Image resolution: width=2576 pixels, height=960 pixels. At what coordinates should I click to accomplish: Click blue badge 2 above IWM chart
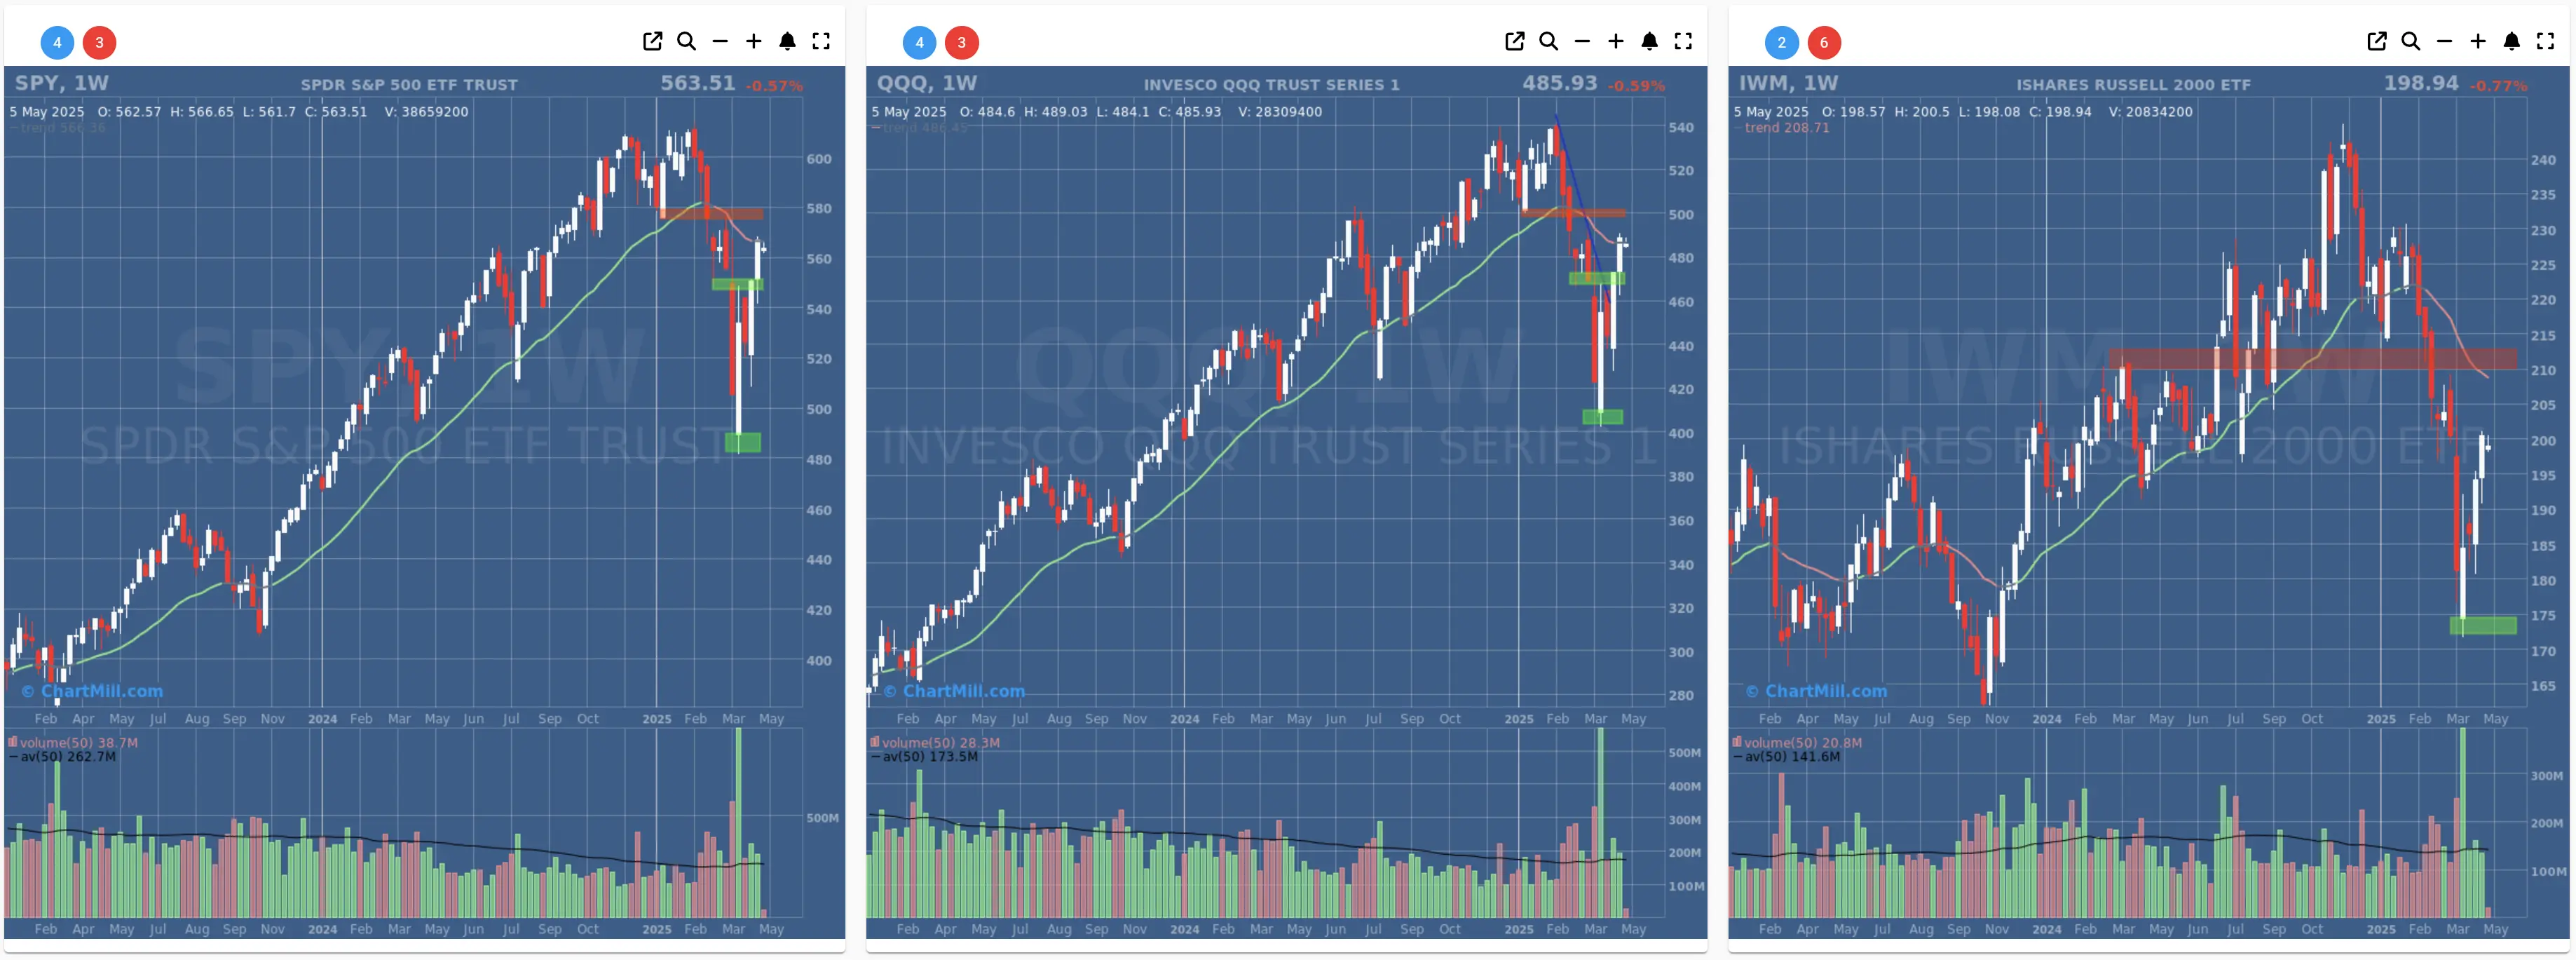[x=1782, y=42]
